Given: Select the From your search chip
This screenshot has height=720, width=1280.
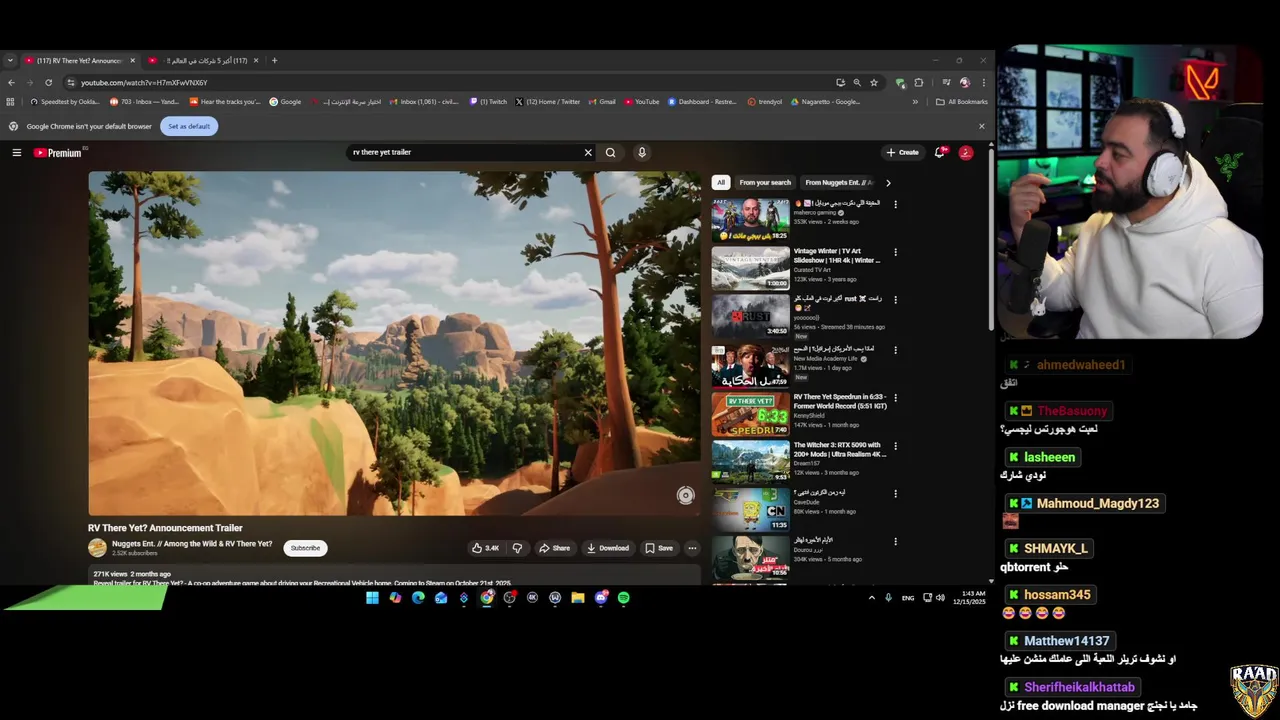Looking at the screenshot, I should (x=765, y=183).
